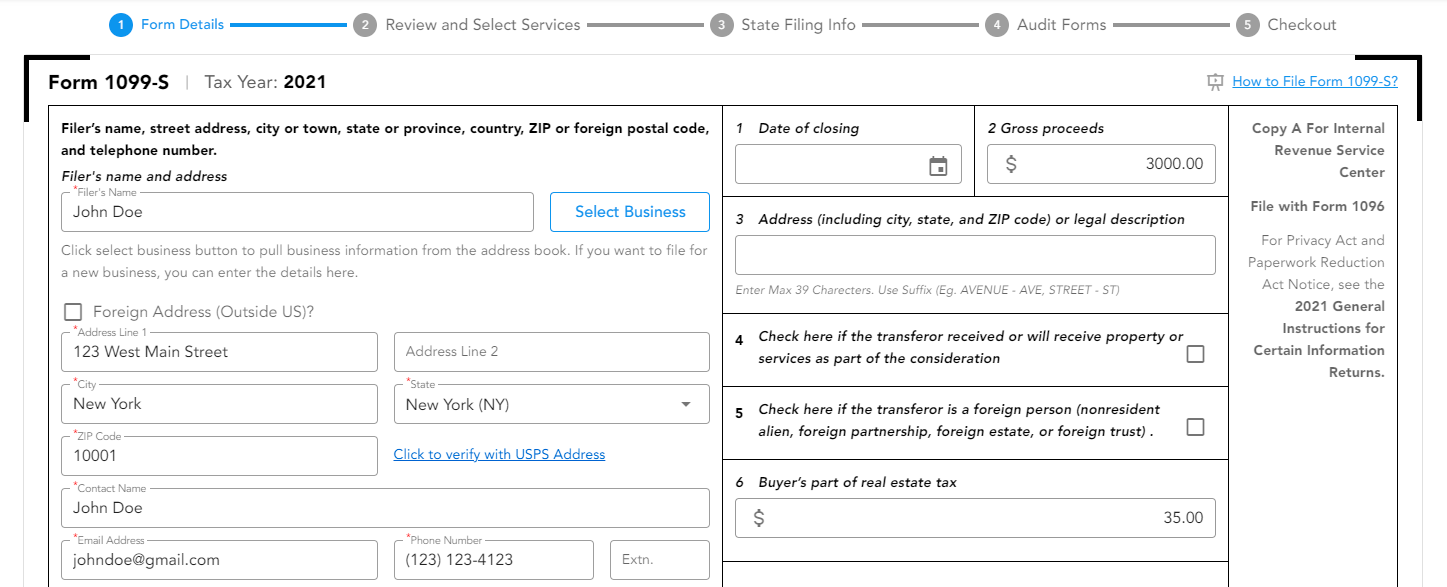The width and height of the screenshot is (1447, 587).
Task: Expand the State dropdown arrow
Action: pyautogui.click(x=686, y=404)
